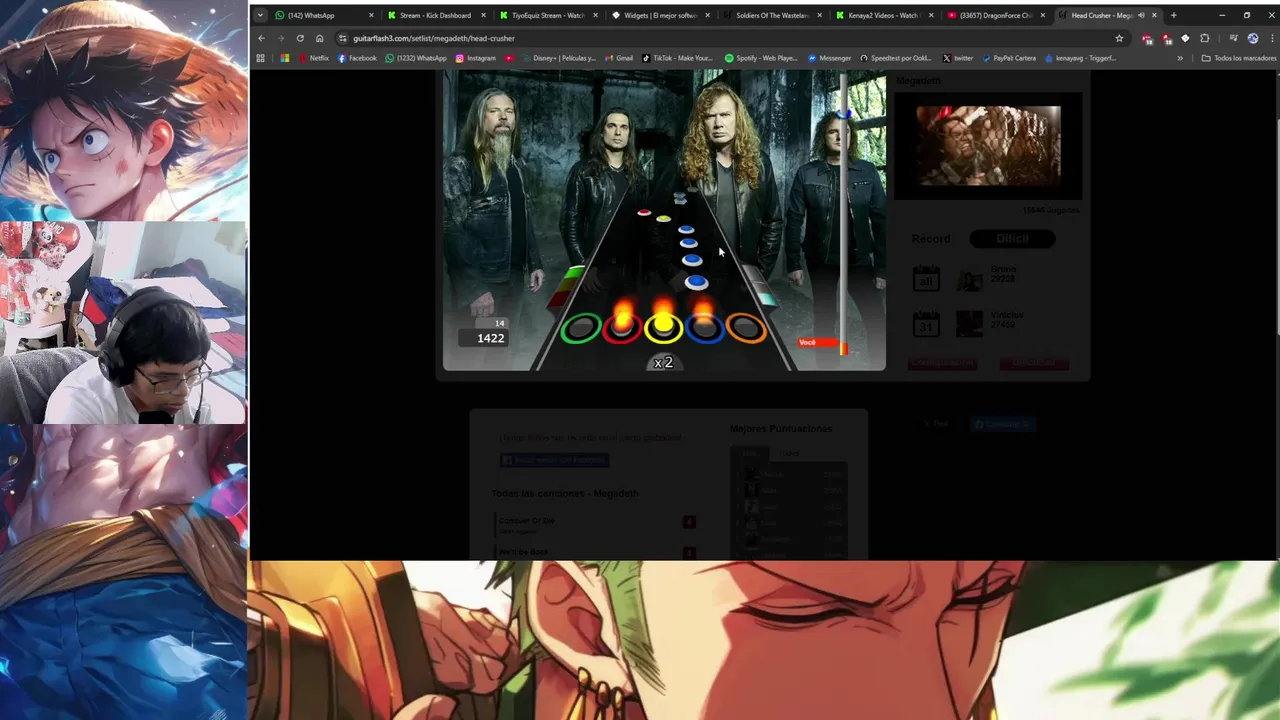The width and height of the screenshot is (1280, 720).
Task: Open the TikTok bookmark
Action: coord(678,58)
